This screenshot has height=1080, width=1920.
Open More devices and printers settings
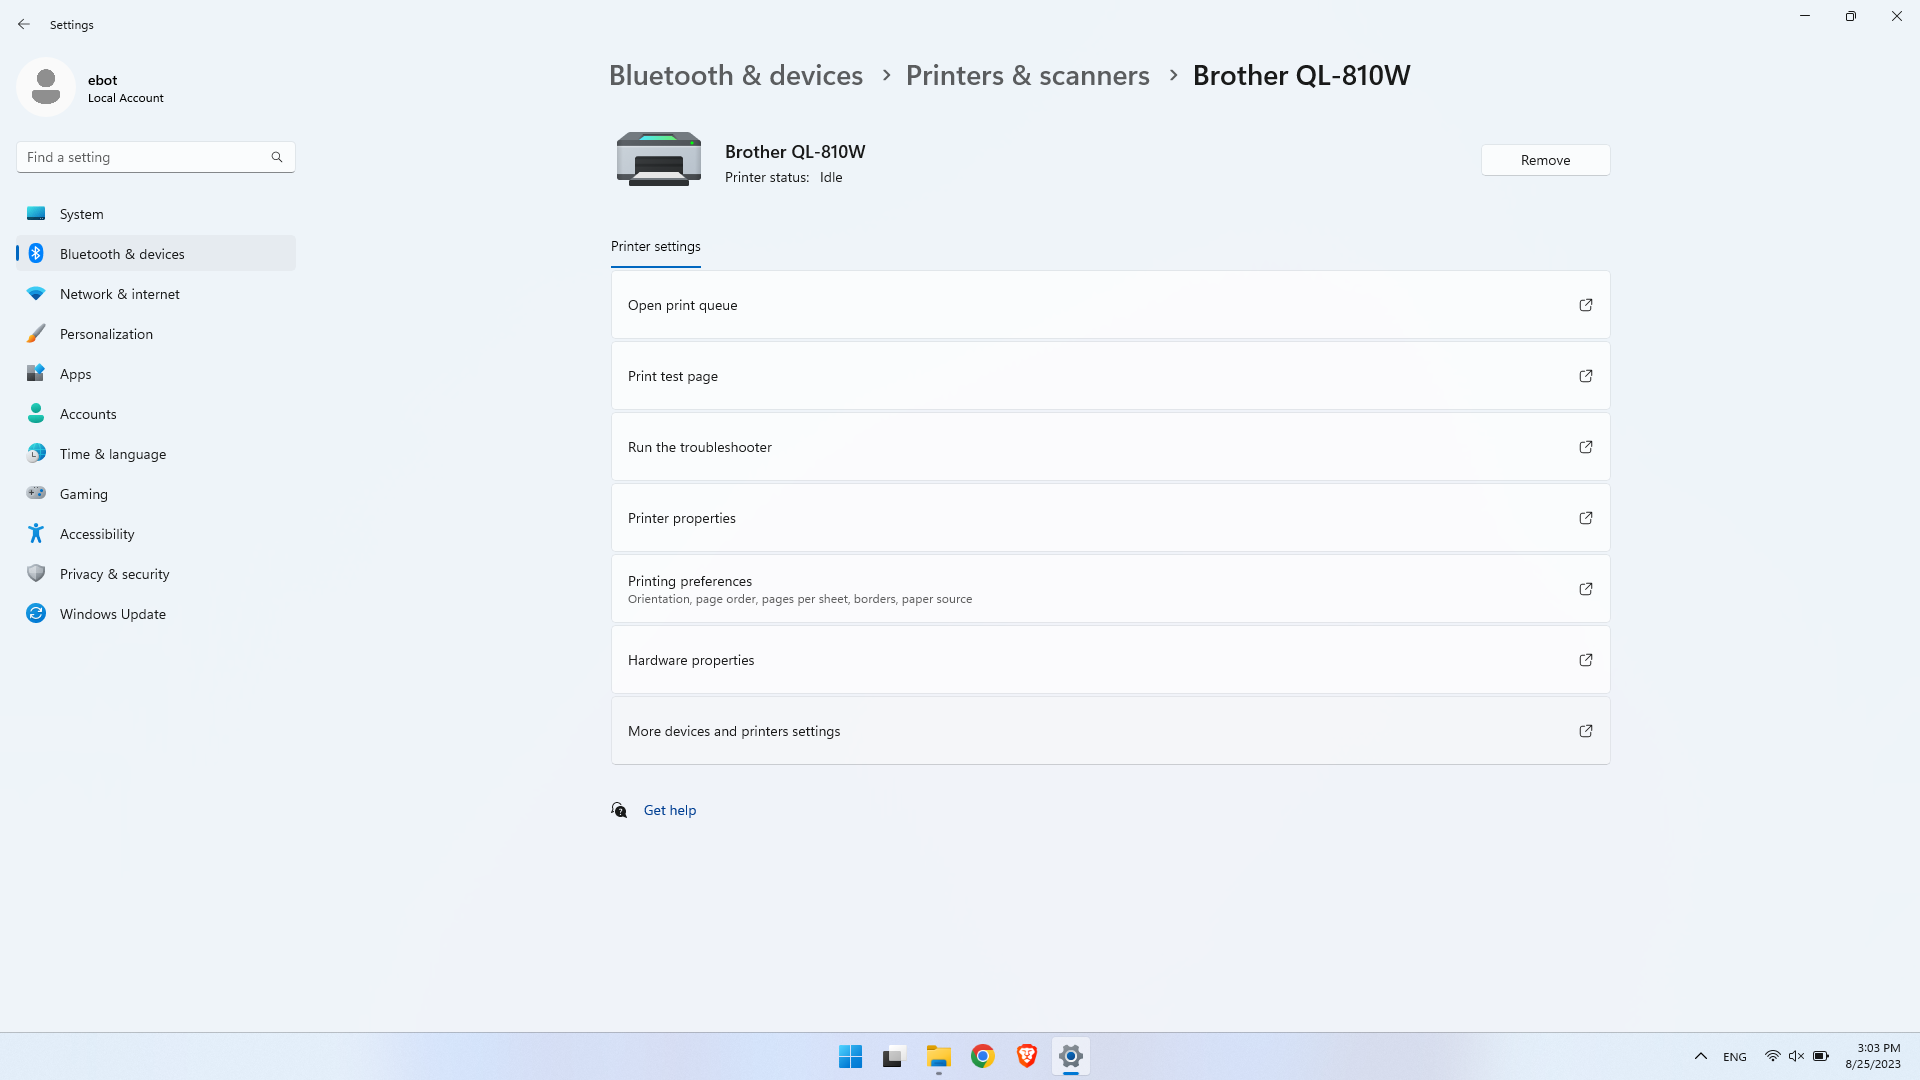pyautogui.click(x=1111, y=731)
